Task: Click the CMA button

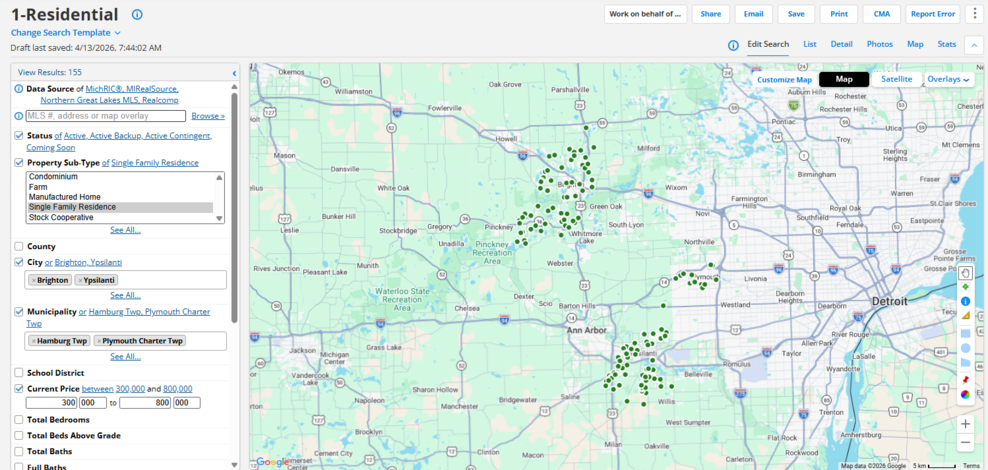Action: (x=881, y=14)
